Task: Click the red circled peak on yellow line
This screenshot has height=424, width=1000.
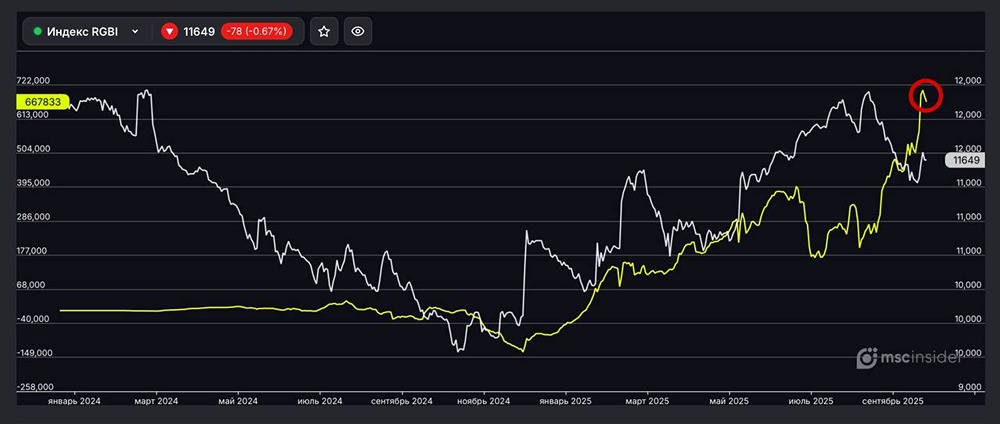Action: click(924, 95)
